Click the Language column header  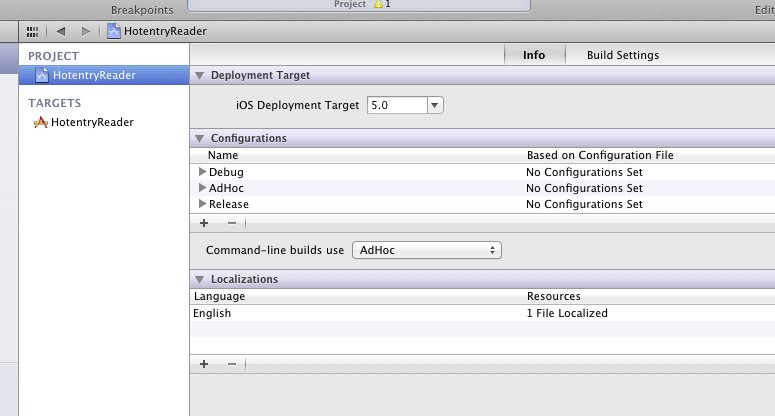click(219, 296)
